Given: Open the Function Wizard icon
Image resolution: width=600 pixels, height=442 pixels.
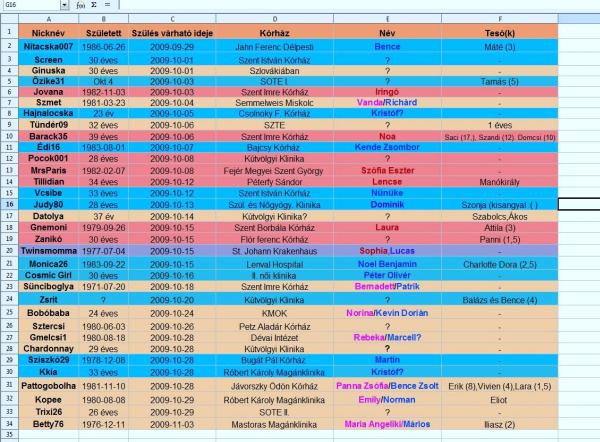Looking at the screenshot, I should (x=80, y=6).
